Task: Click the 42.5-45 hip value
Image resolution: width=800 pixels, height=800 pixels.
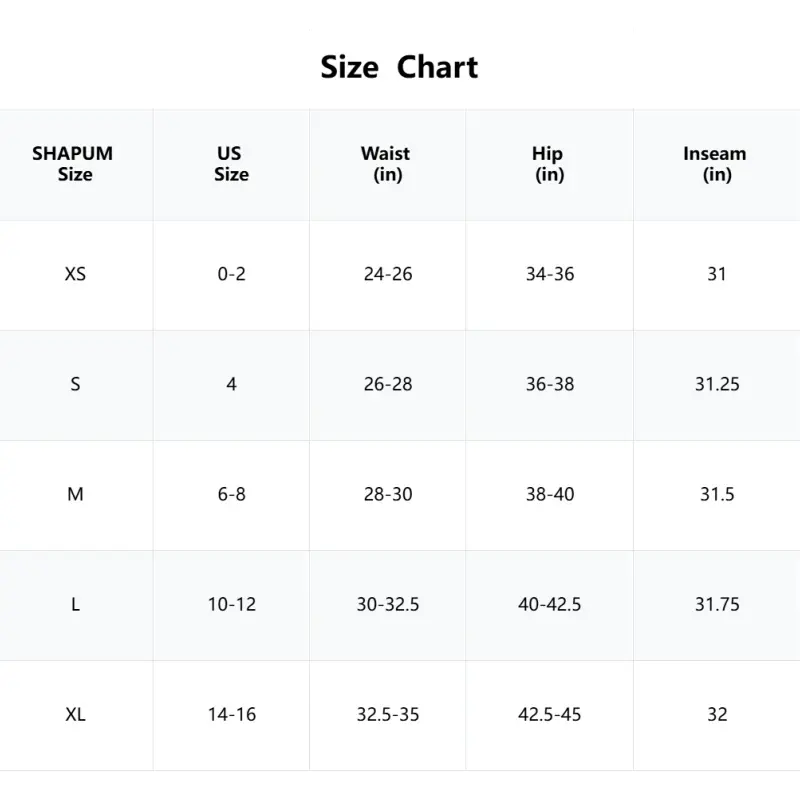Action: 550,714
